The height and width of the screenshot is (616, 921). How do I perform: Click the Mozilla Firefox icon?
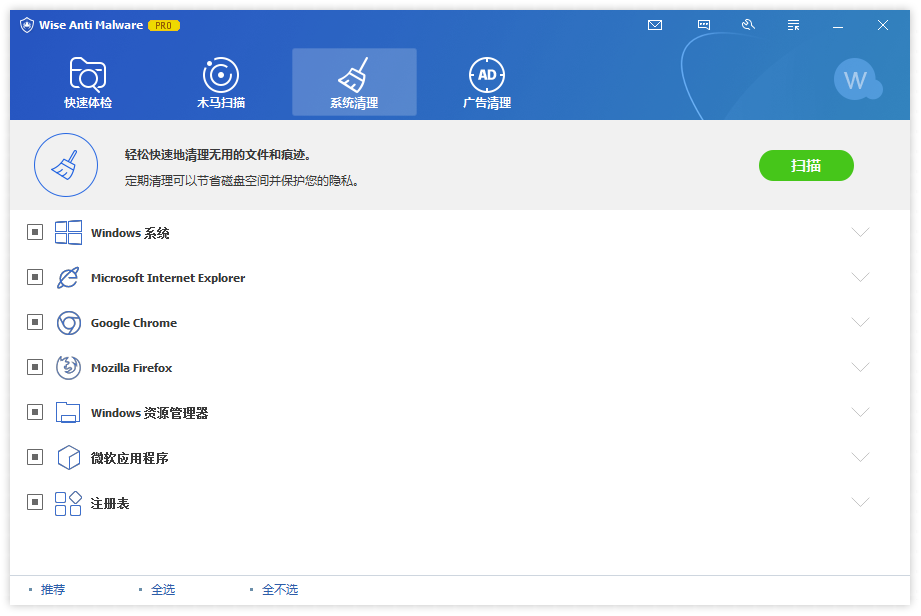(x=68, y=368)
